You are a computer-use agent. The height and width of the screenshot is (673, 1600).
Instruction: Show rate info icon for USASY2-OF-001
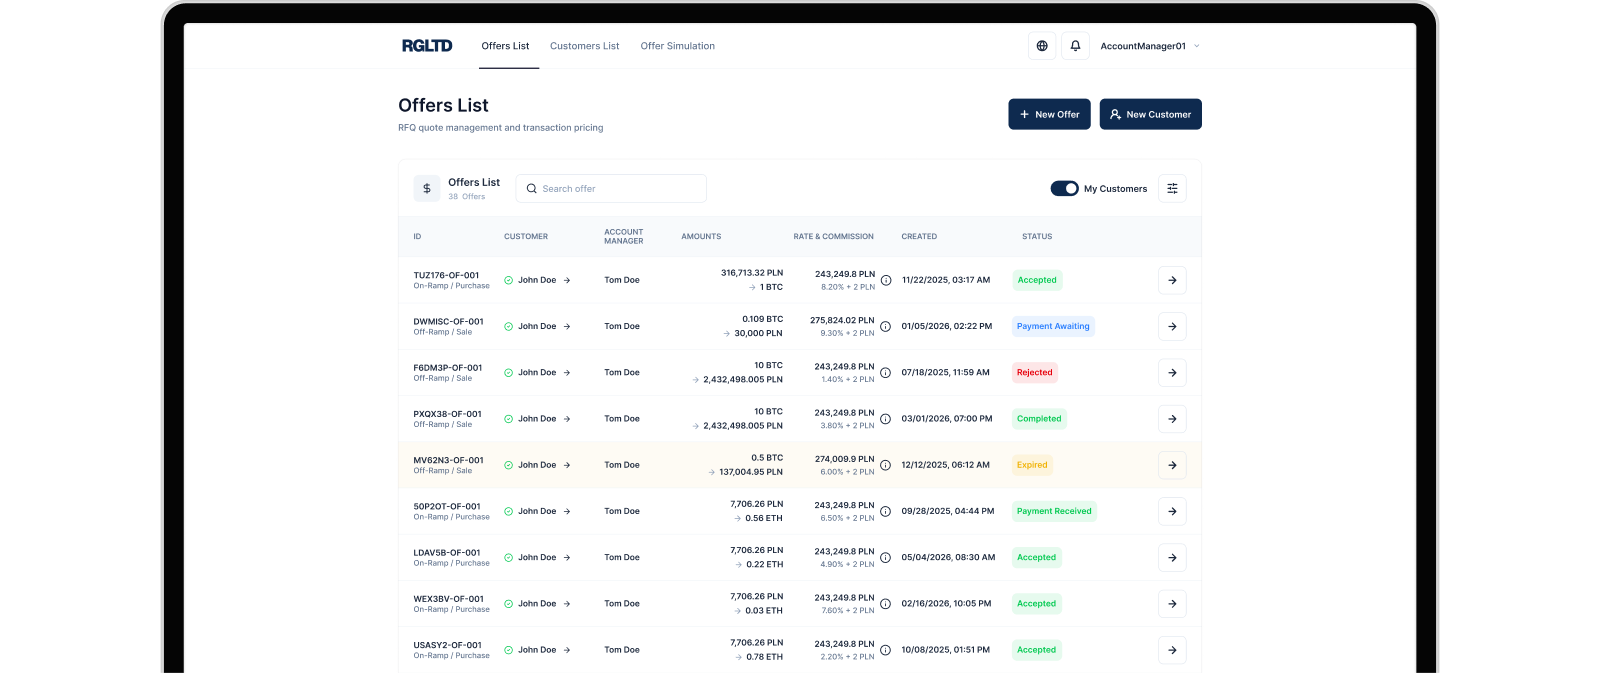885,650
